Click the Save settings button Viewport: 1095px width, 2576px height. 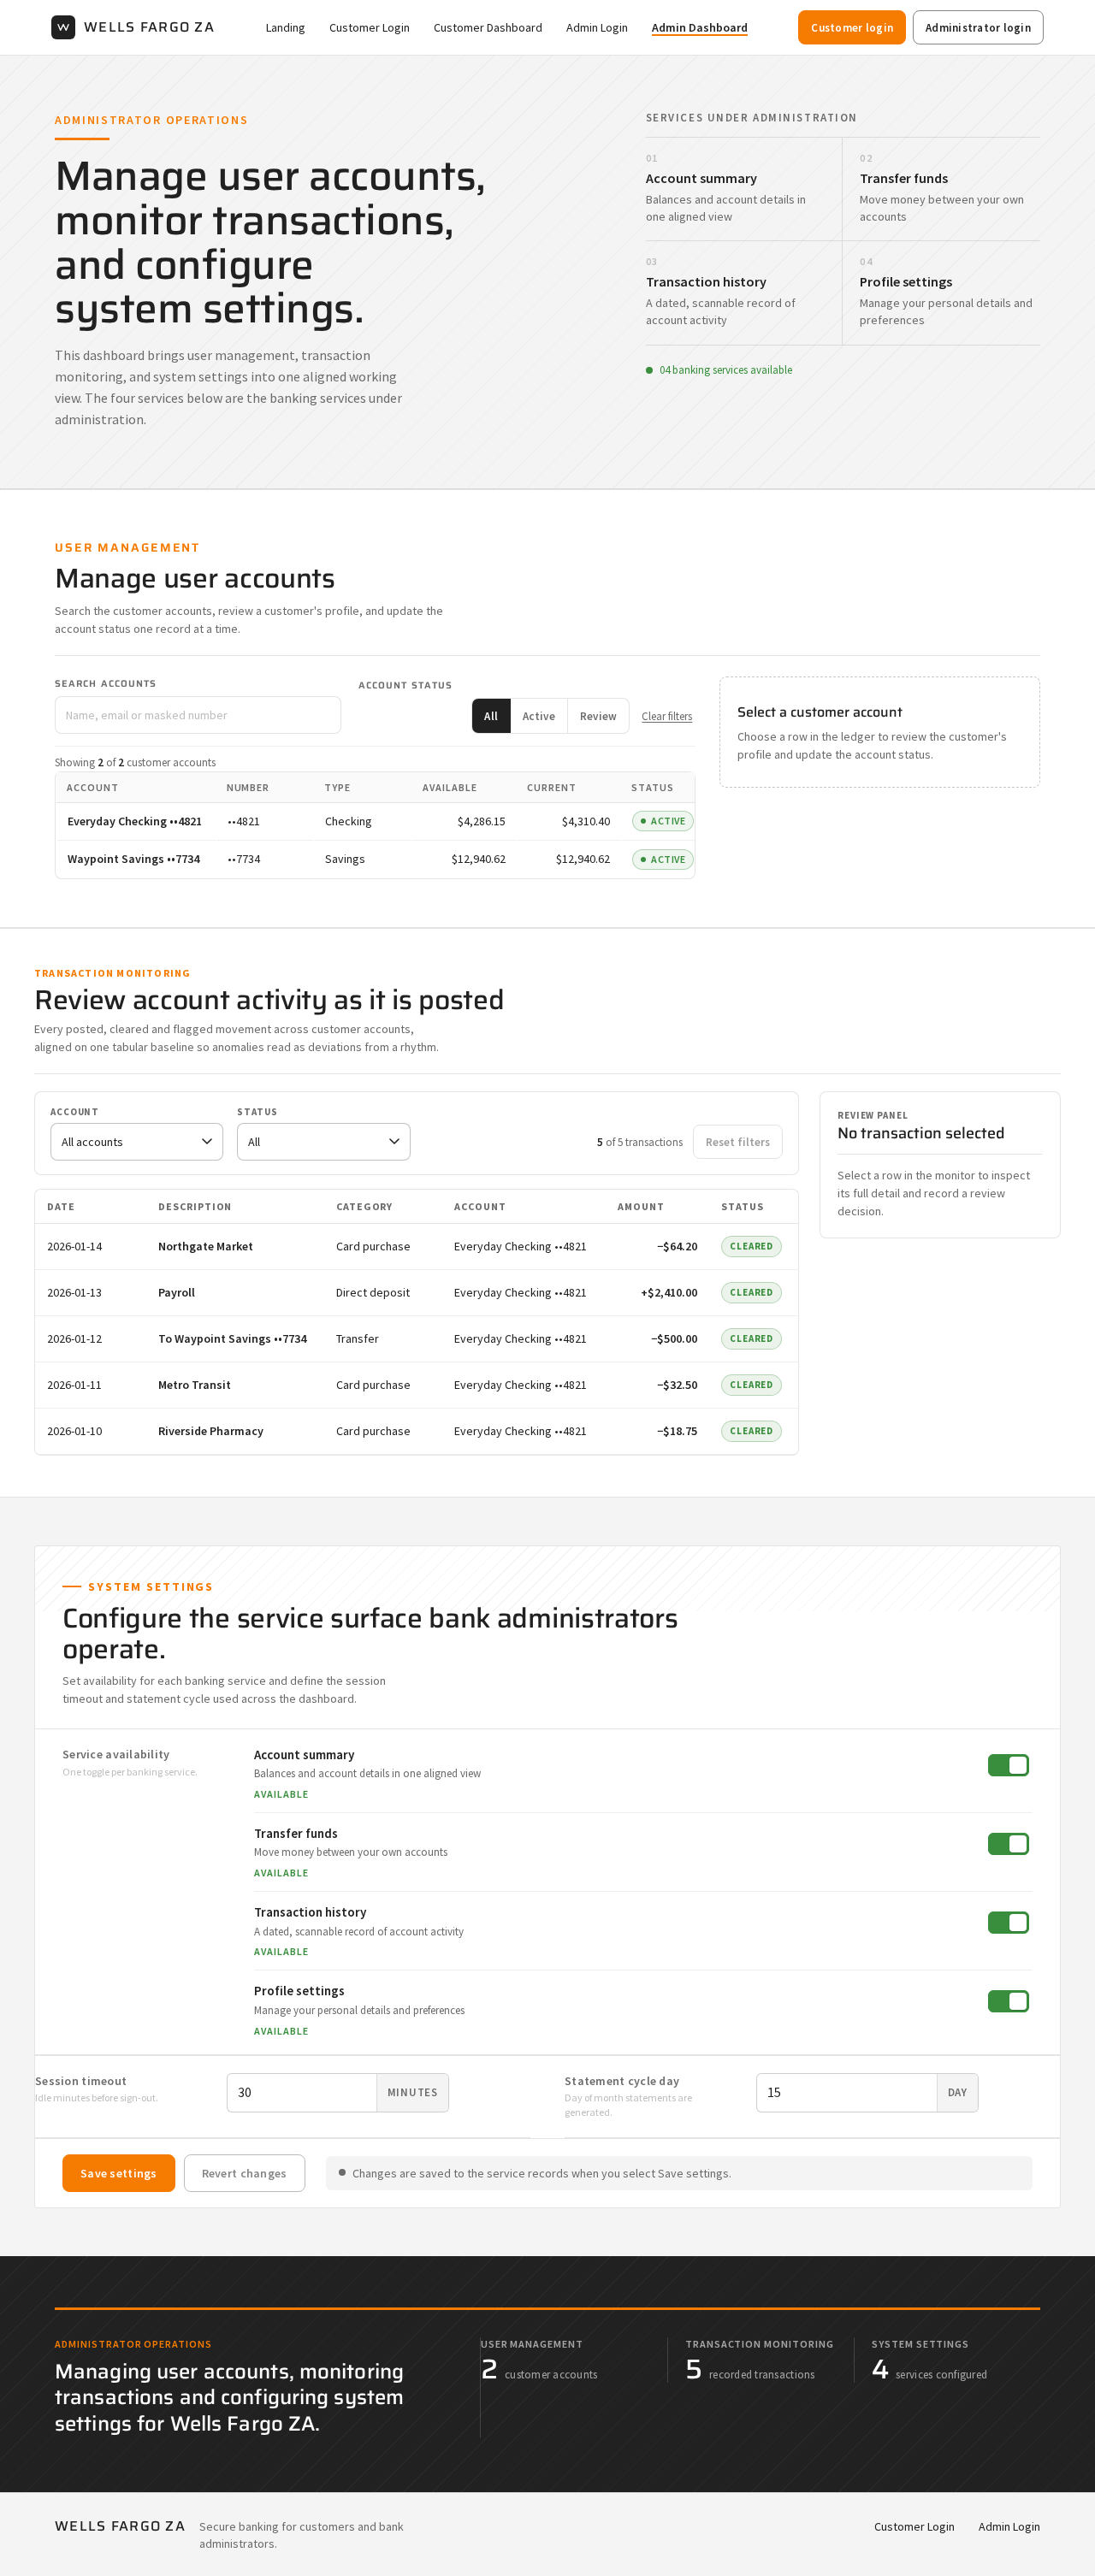tap(119, 2173)
